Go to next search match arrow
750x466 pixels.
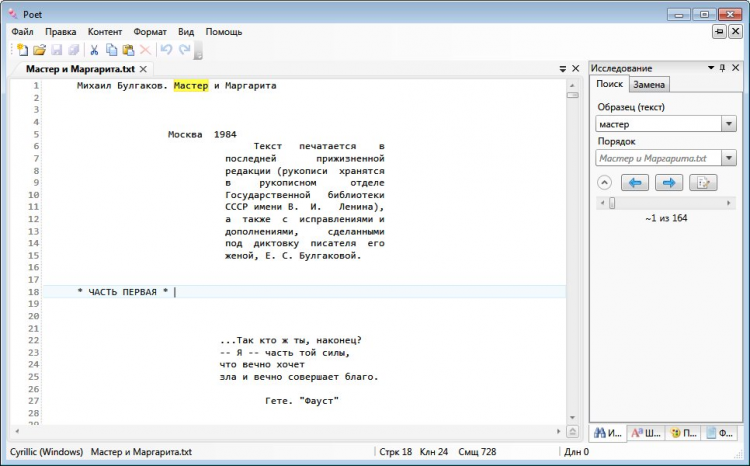click(x=669, y=182)
